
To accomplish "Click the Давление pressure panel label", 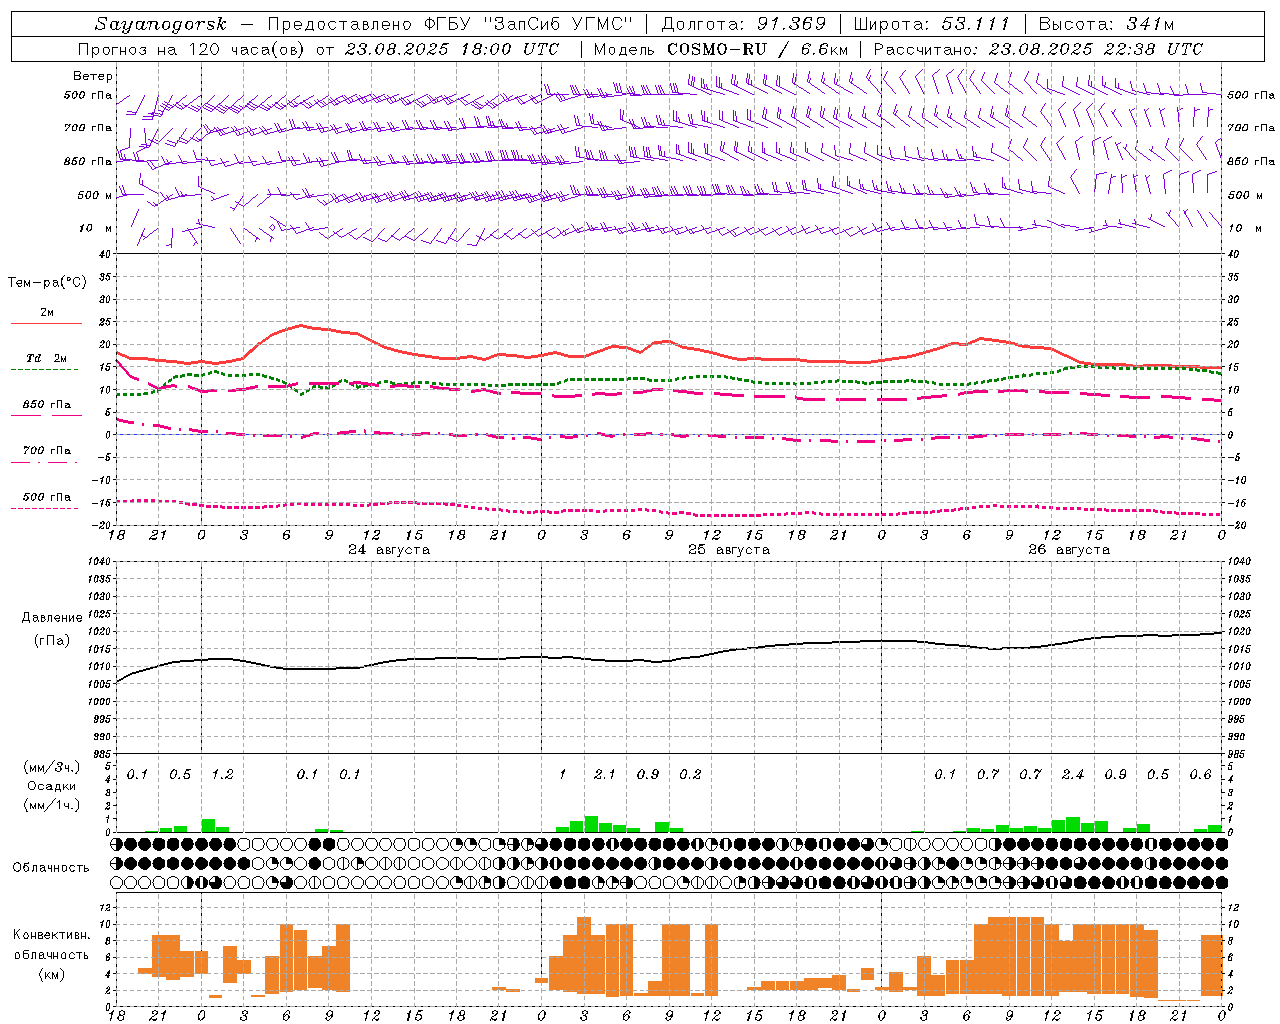I will (x=51, y=618).
